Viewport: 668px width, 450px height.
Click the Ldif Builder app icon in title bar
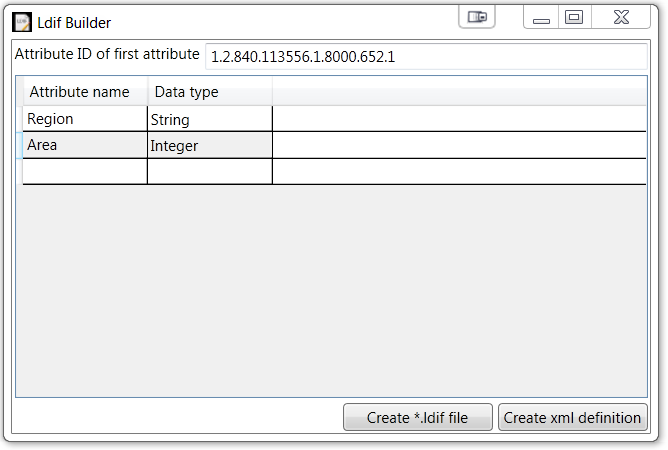[x=22, y=22]
